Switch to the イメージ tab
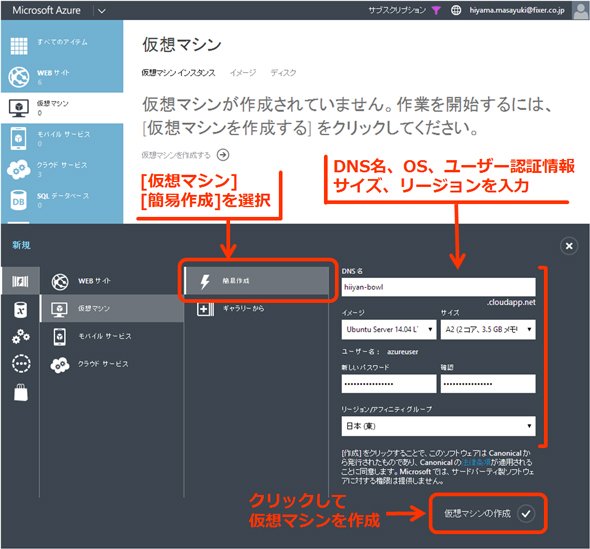Image resolution: width=590 pixels, height=549 pixels. (243, 73)
